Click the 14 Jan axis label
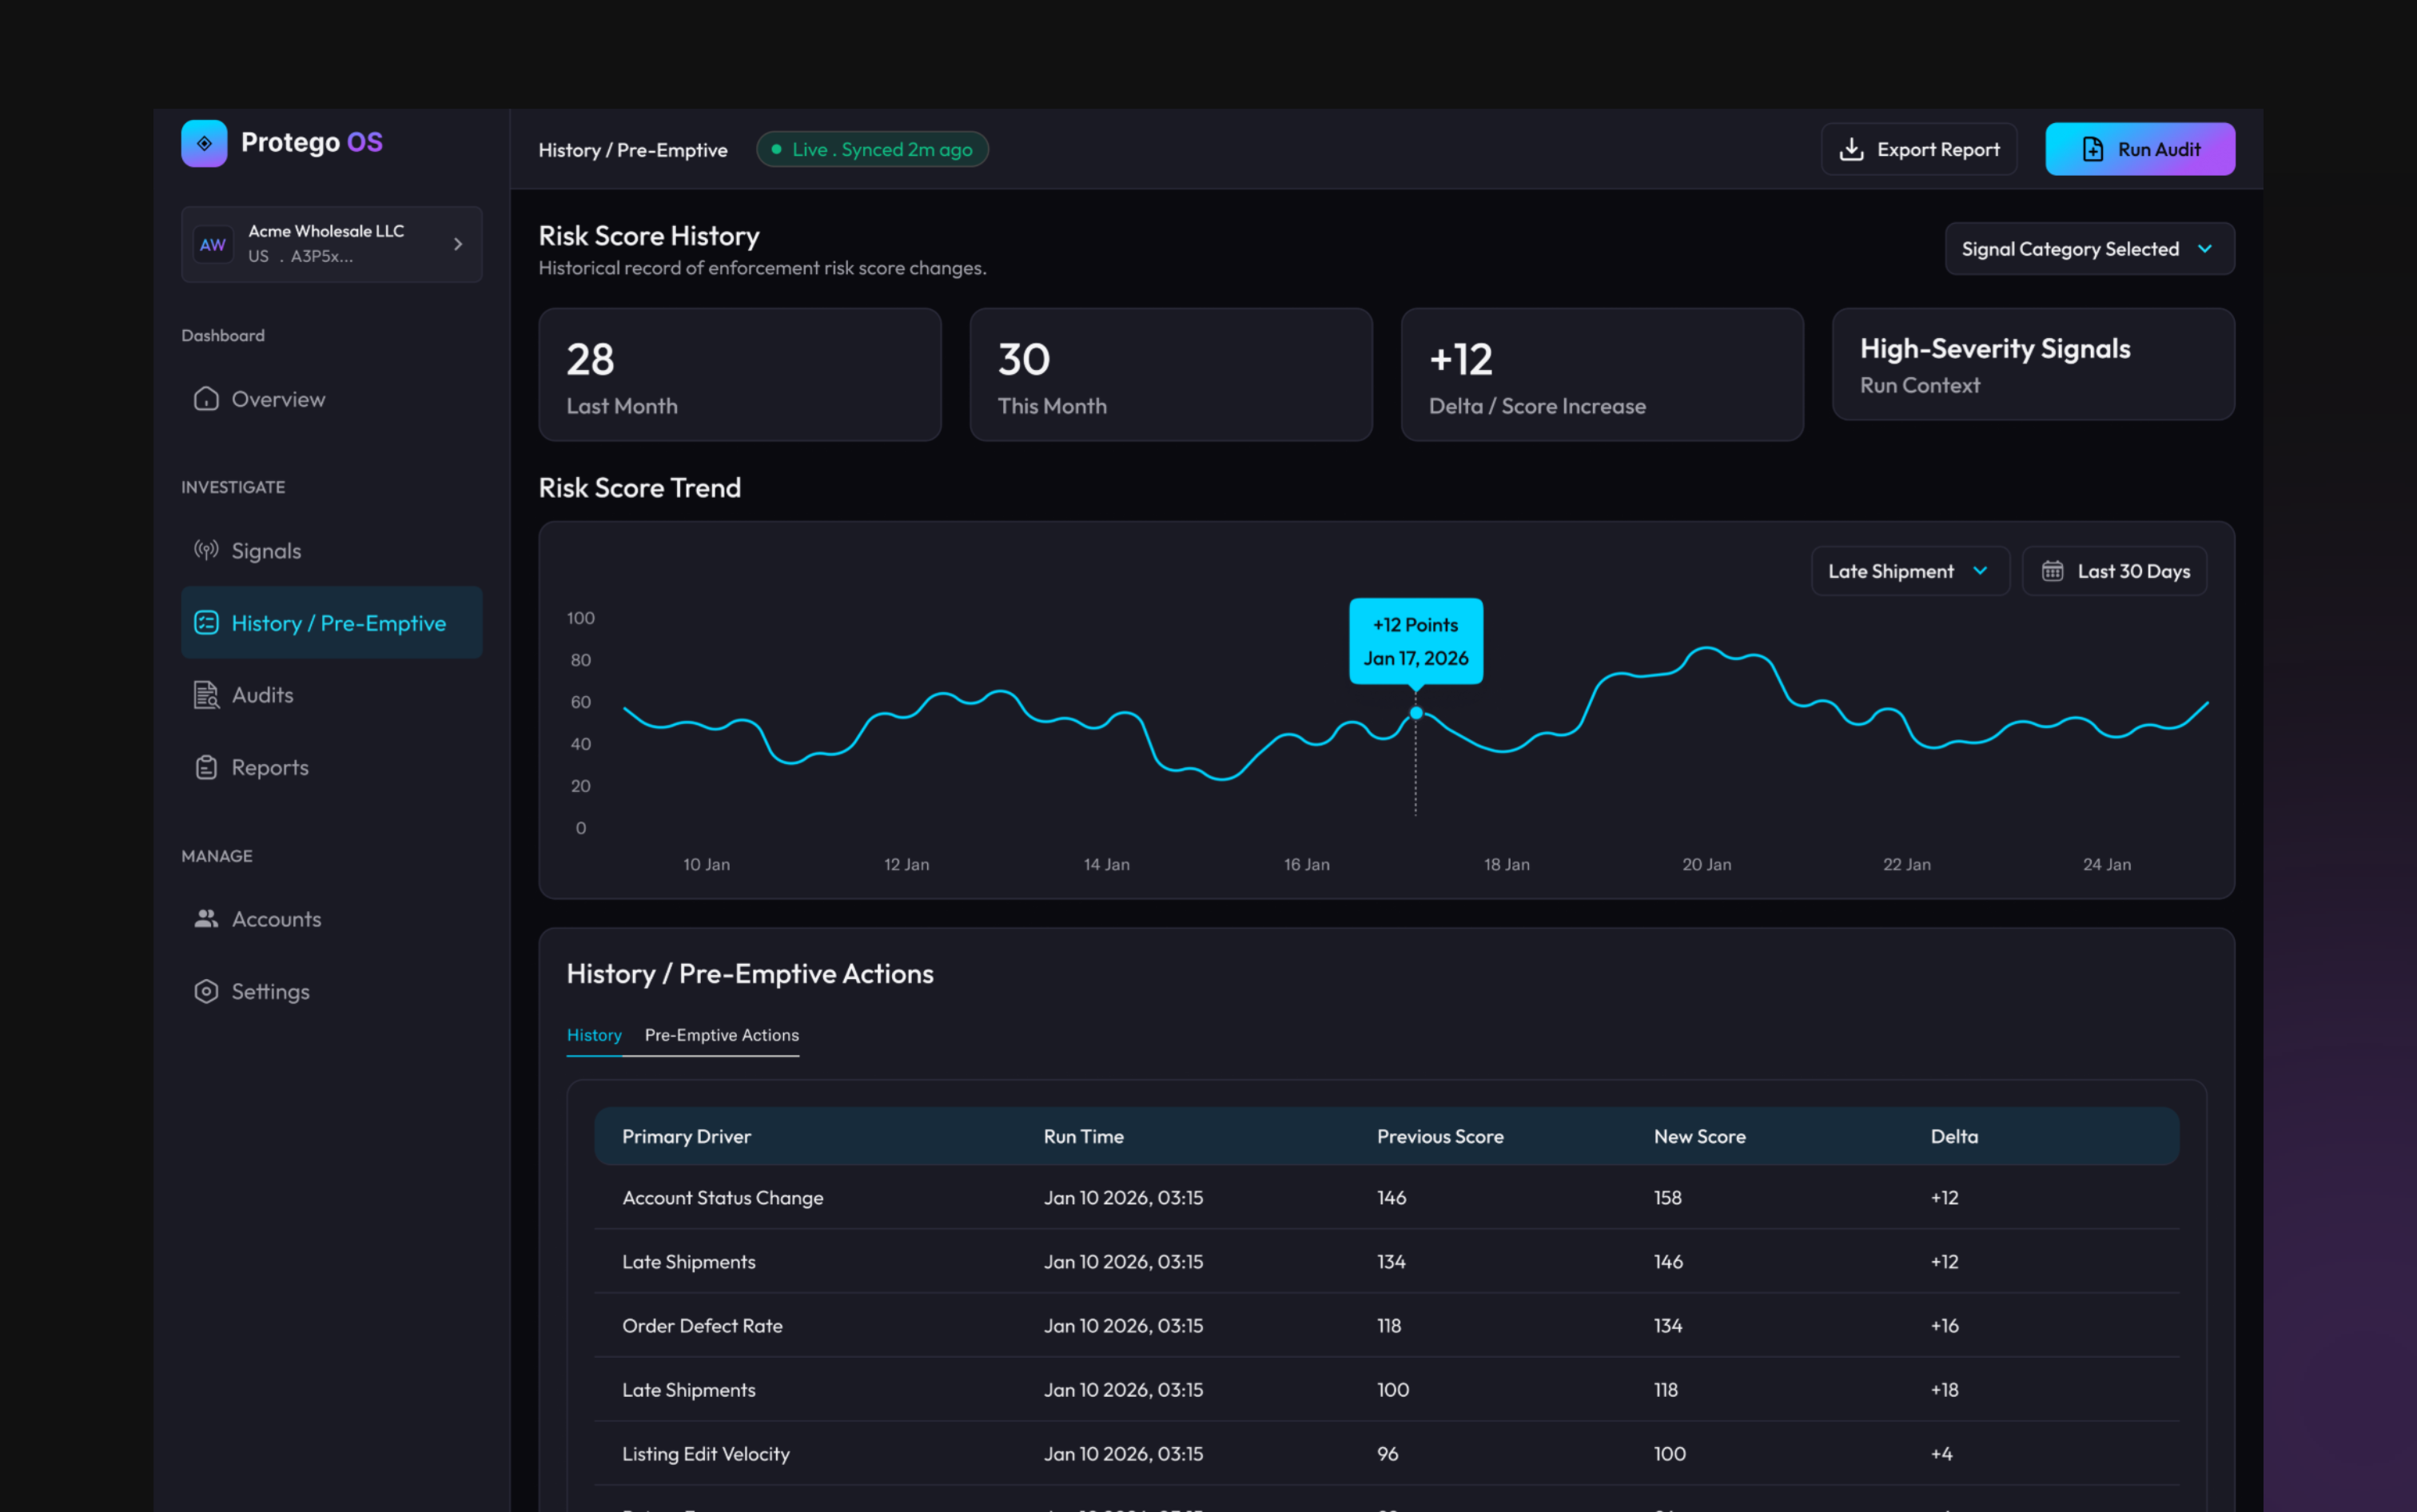 pyautogui.click(x=1107, y=864)
